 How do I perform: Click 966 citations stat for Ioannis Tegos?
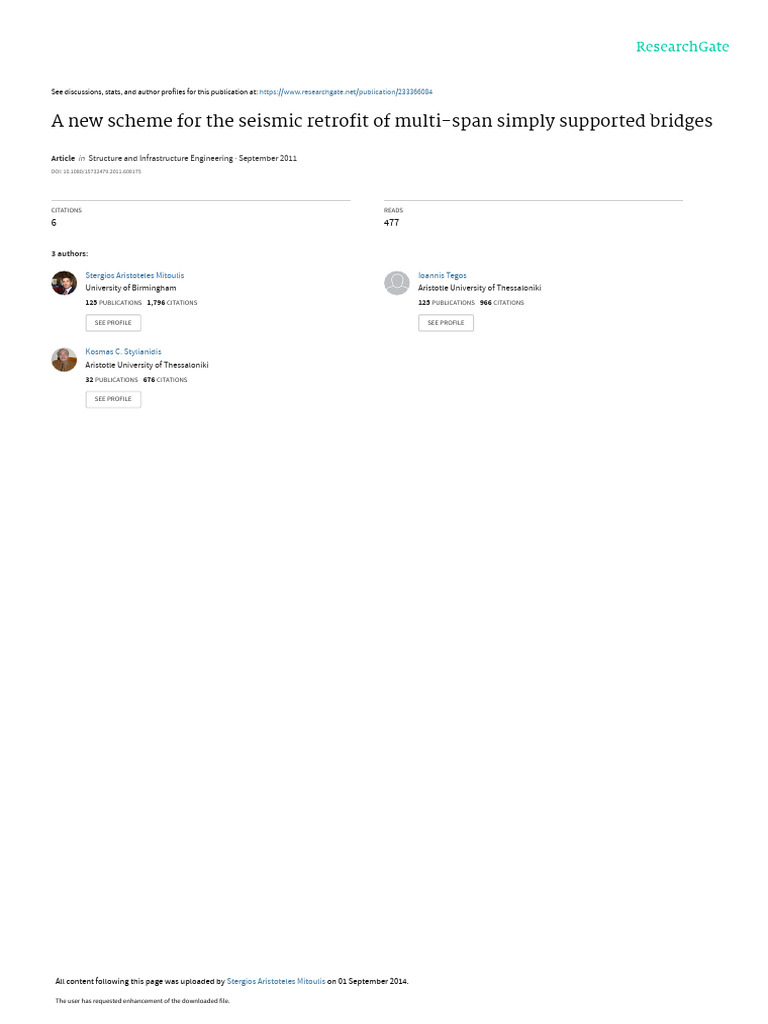502,303
